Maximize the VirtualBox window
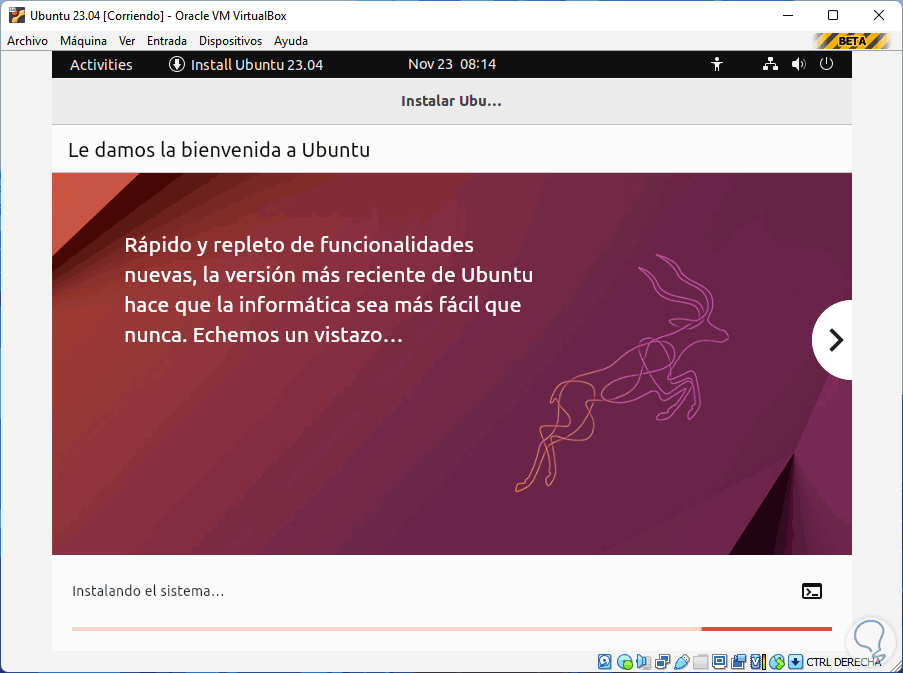Screen dimensions: 903x673 click(833, 15)
